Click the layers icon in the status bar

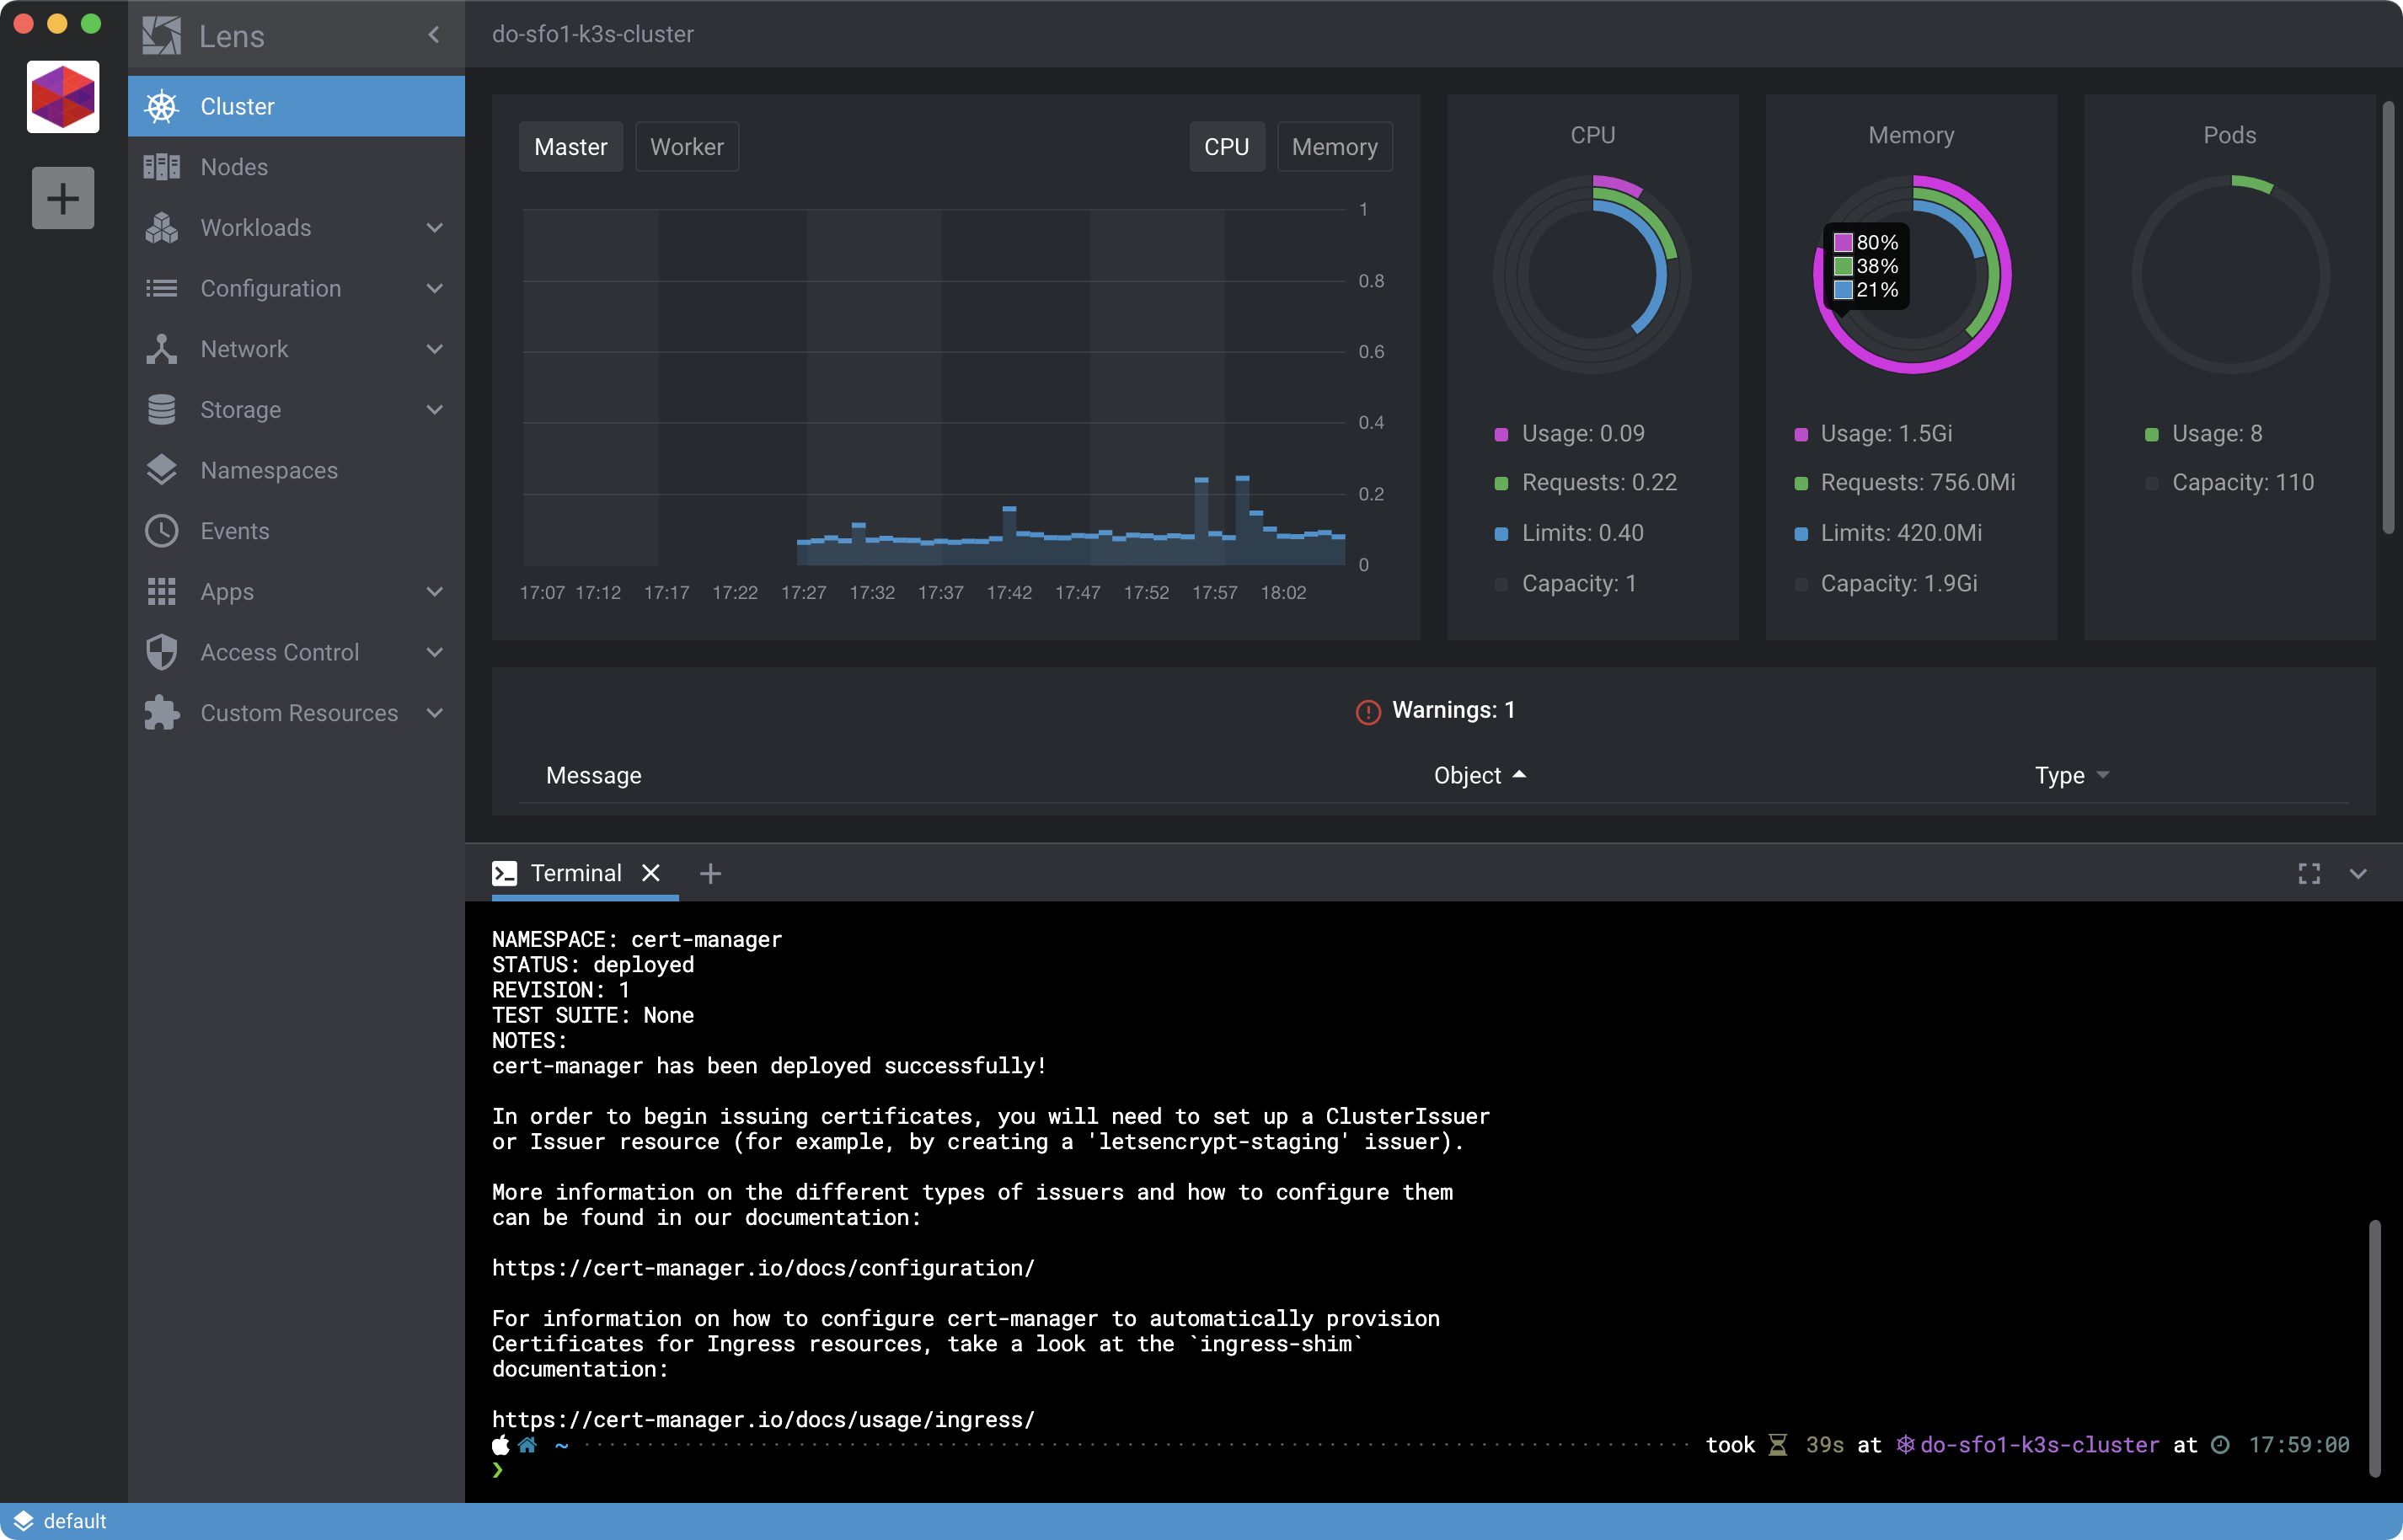pos(23,1521)
